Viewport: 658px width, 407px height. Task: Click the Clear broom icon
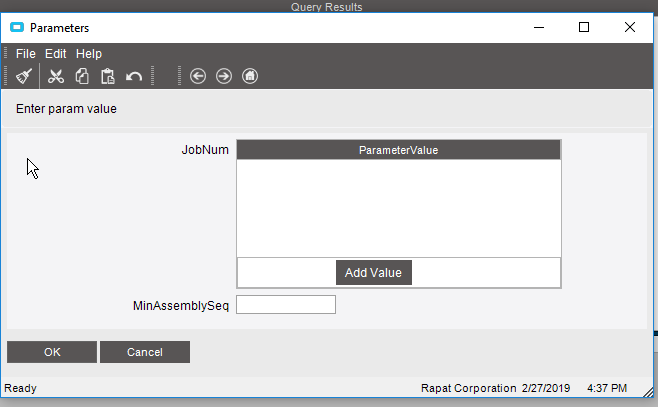(25, 76)
